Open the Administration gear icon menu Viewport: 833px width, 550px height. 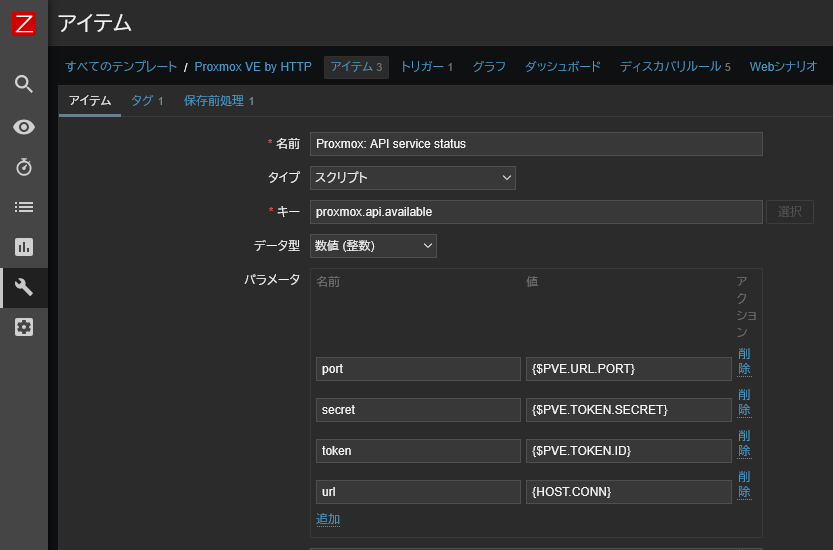24,327
